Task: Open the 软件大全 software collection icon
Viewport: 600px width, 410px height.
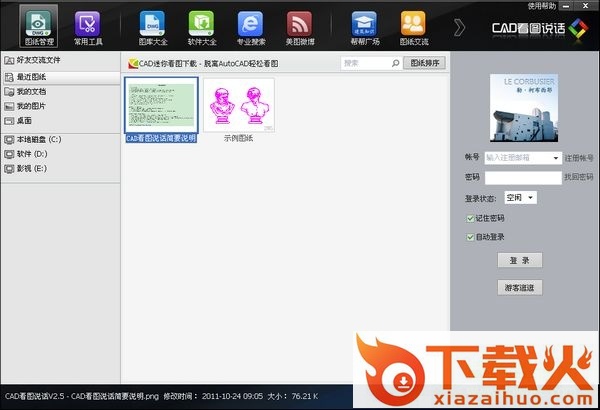Action: click(x=202, y=28)
